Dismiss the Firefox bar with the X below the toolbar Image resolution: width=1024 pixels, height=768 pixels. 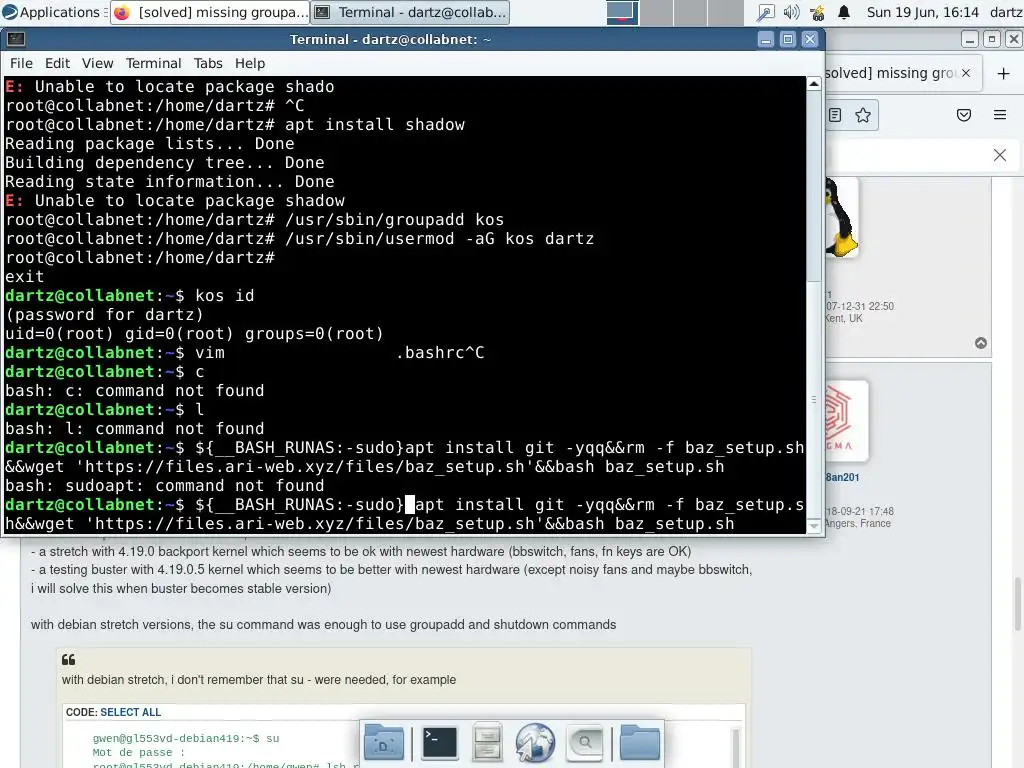coord(1000,155)
